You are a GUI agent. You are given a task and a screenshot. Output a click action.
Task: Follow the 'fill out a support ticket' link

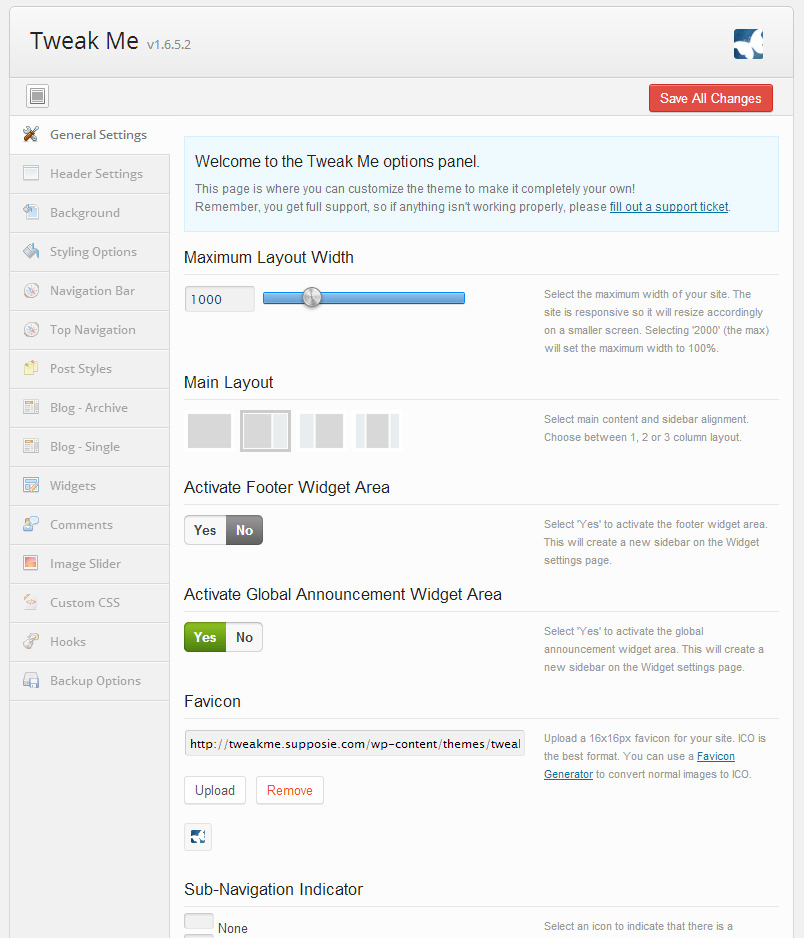point(669,207)
